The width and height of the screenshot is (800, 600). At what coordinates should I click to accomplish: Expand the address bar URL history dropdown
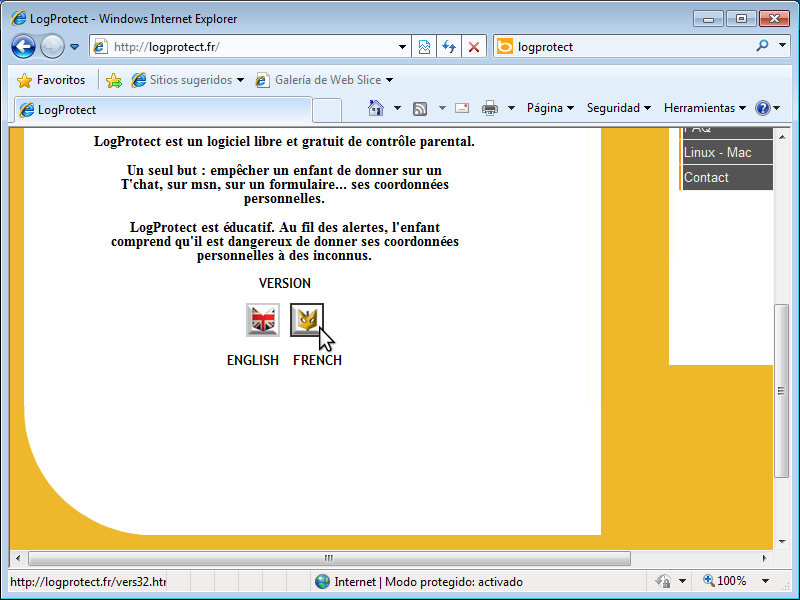403,47
